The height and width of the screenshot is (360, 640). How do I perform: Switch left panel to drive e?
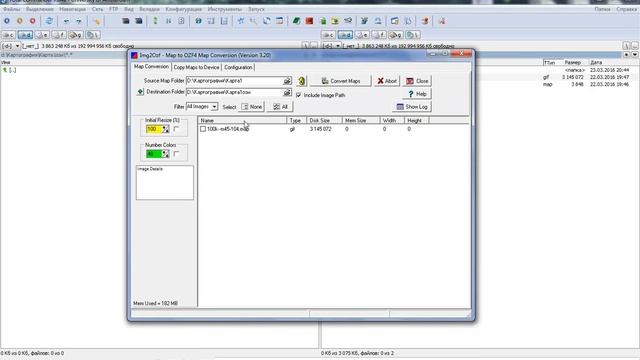click(42, 35)
